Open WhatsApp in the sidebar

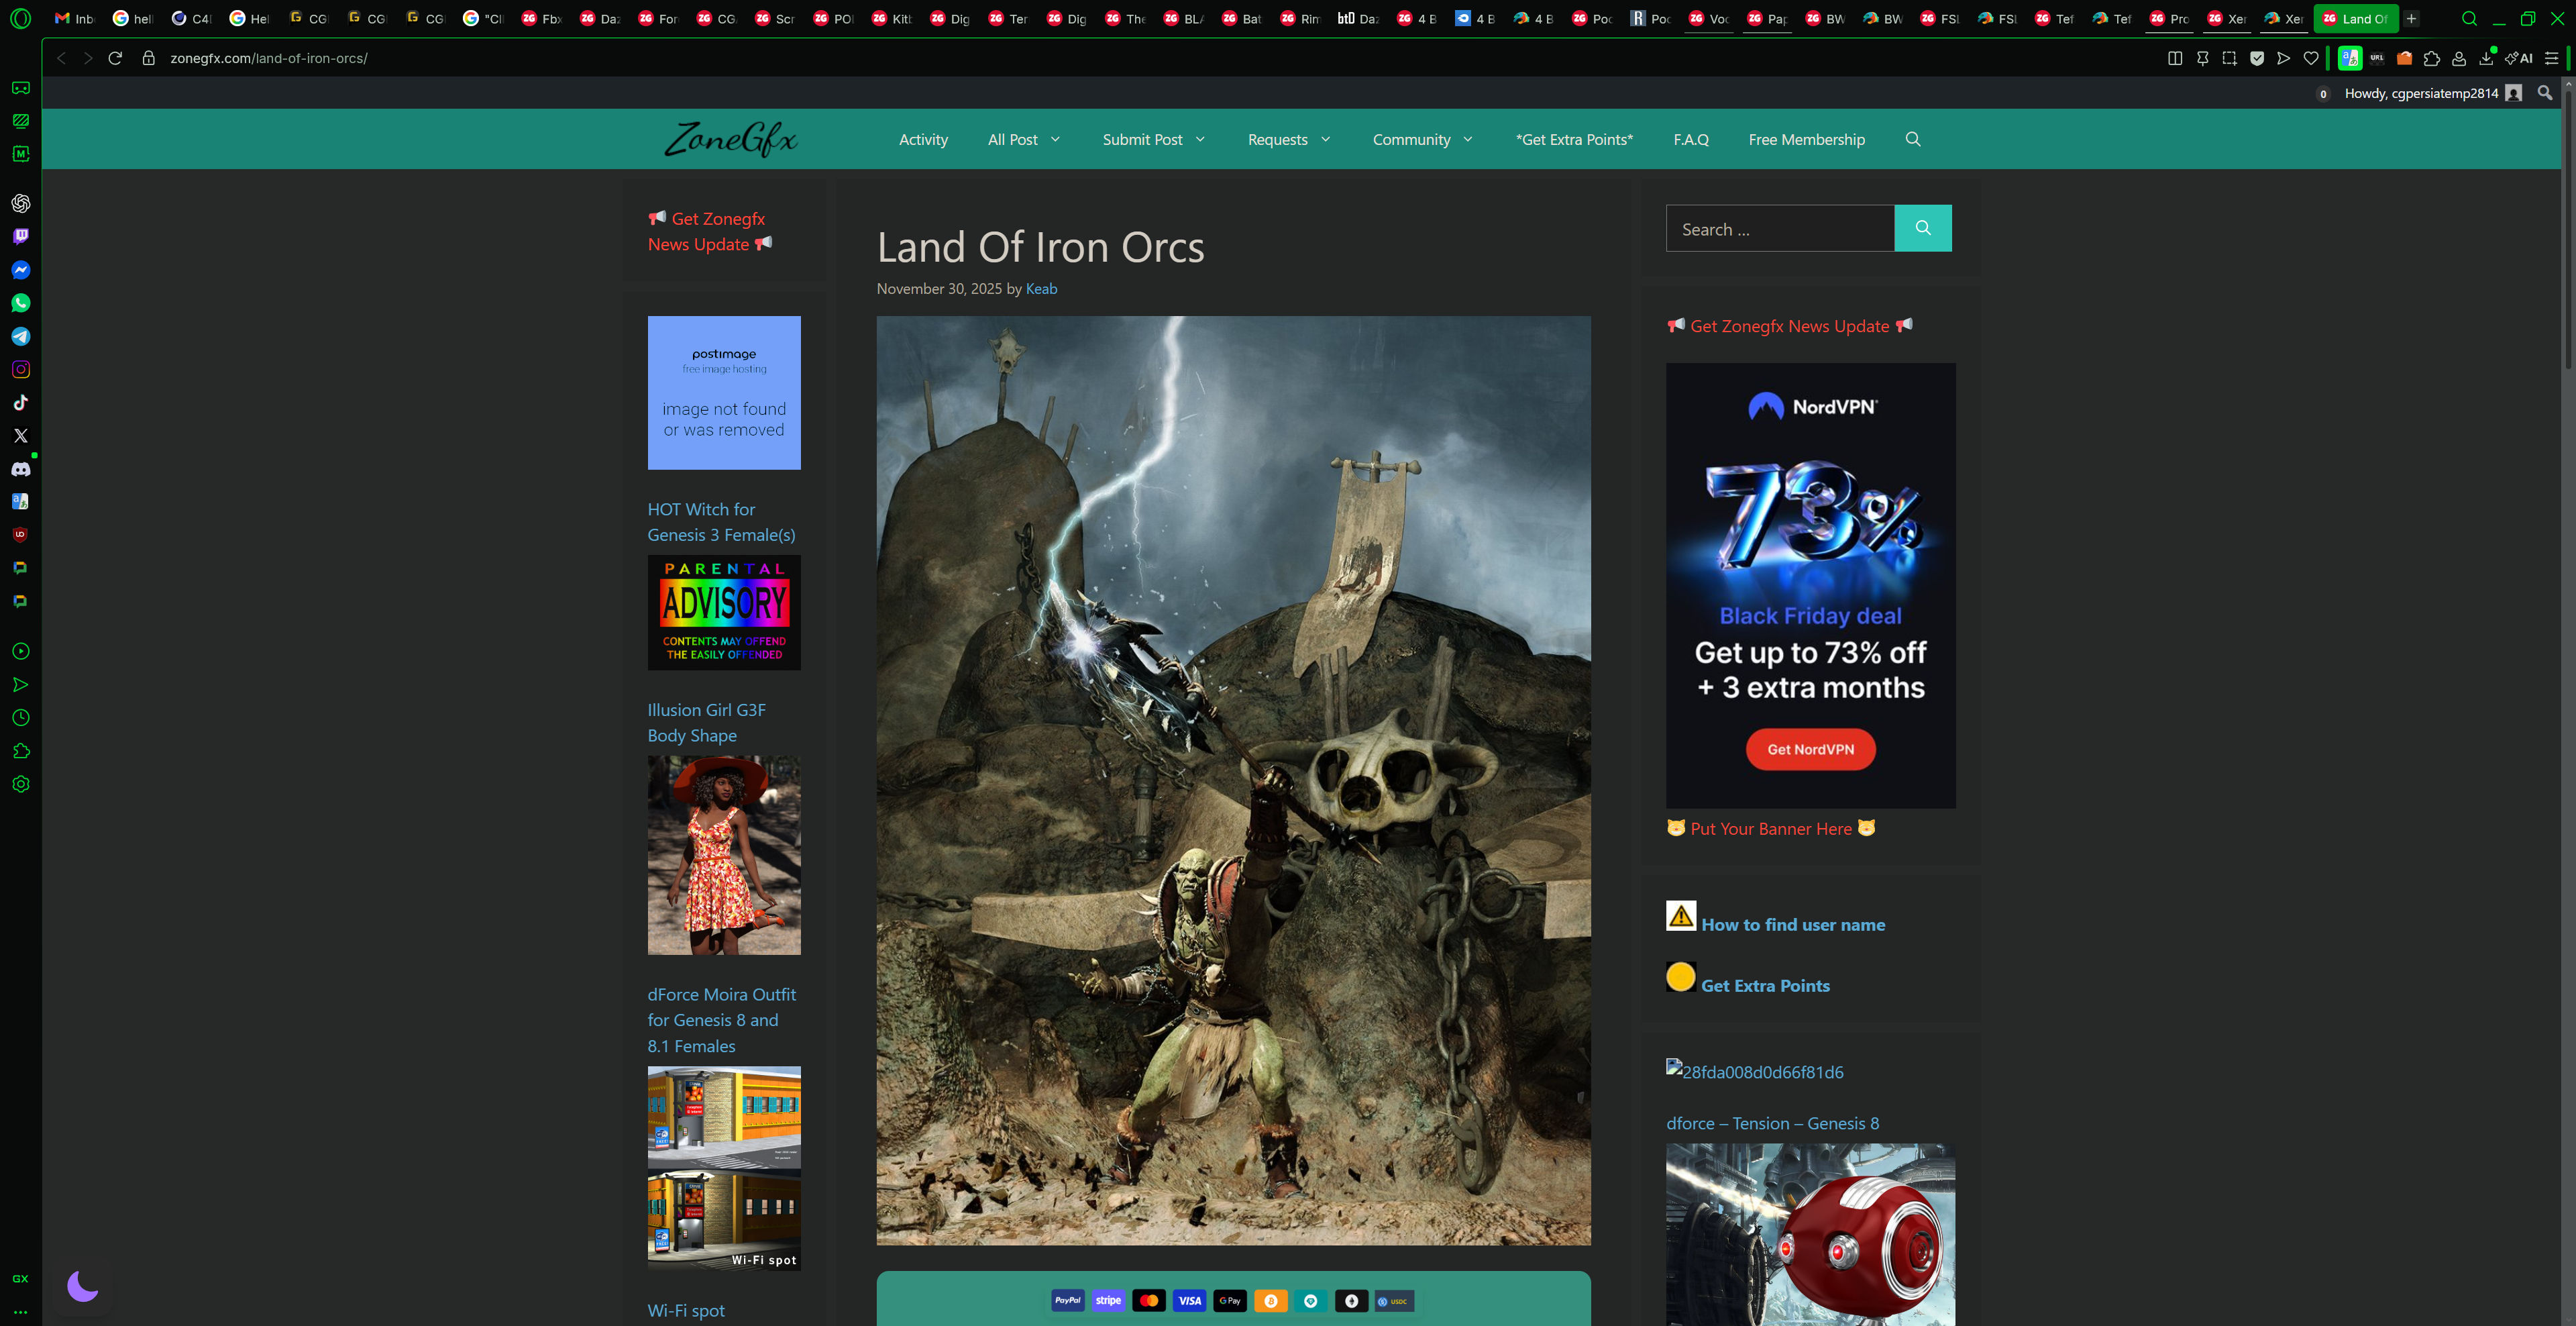(20, 303)
